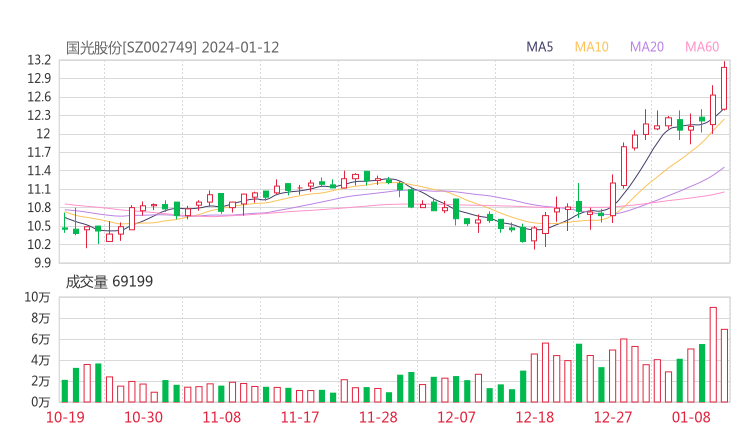Image resolution: width=740 pixels, height=440 pixels.
Task: Select the last red candlestick reaching 13.2
Action: (x=724, y=88)
